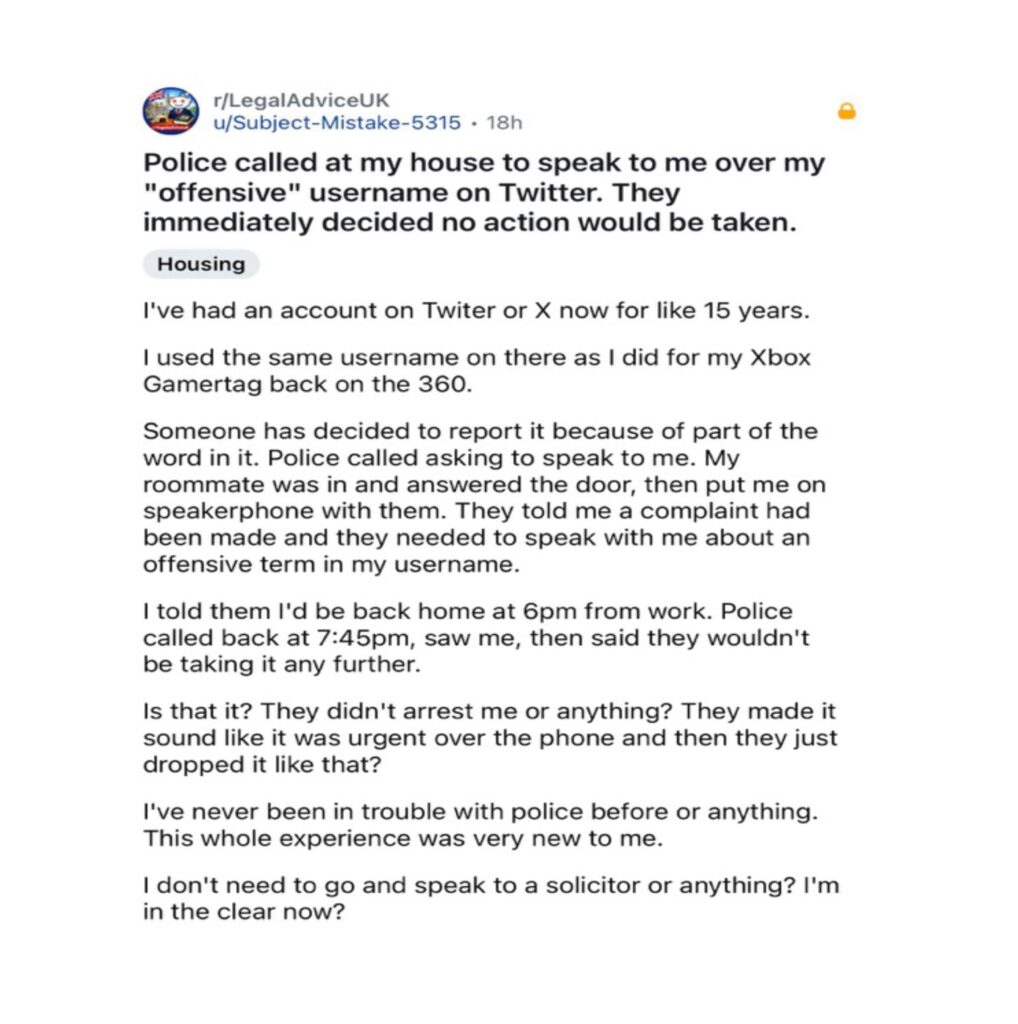1018x1024 pixels.
Task: Click the final paragraph about a solicitor
Action: pos(490,899)
